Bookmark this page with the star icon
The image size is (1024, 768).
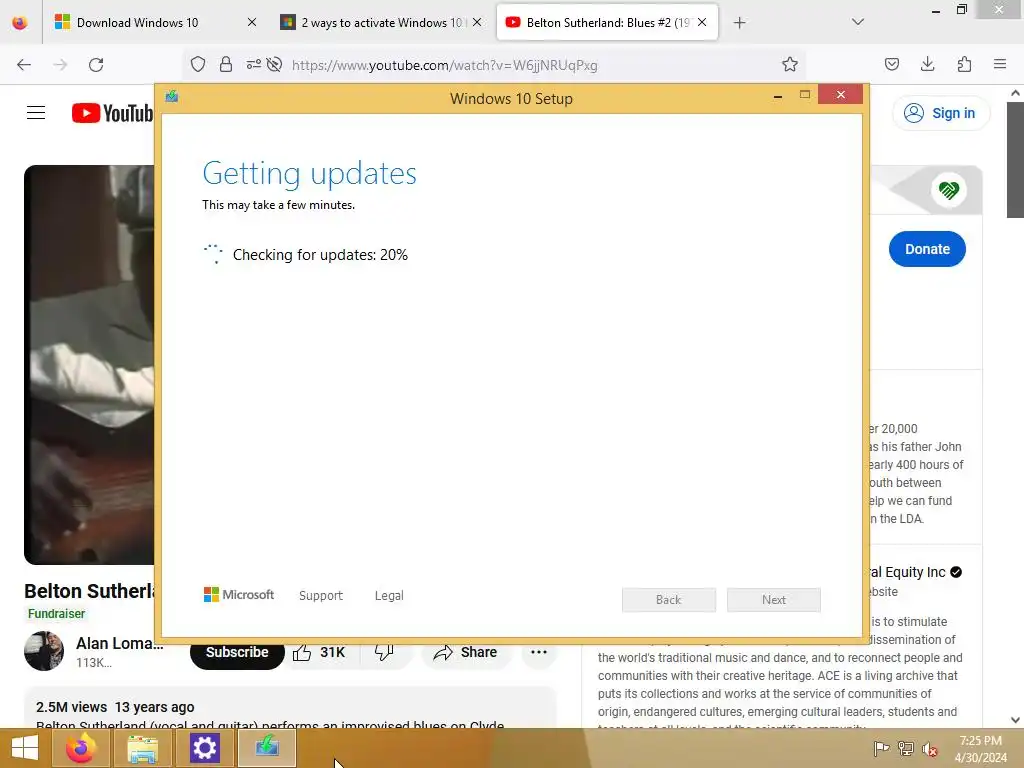pyautogui.click(x=790, y=64)
